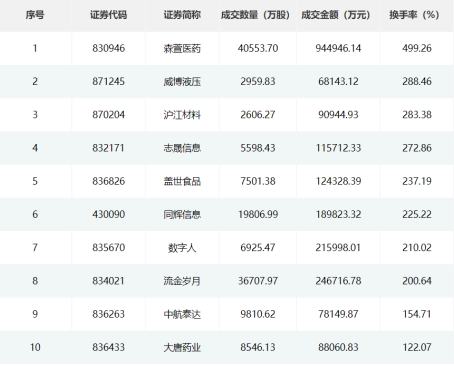Select turnover rate 499.26
The width and height of the screenshot is (454, 366).
(417, 48)
